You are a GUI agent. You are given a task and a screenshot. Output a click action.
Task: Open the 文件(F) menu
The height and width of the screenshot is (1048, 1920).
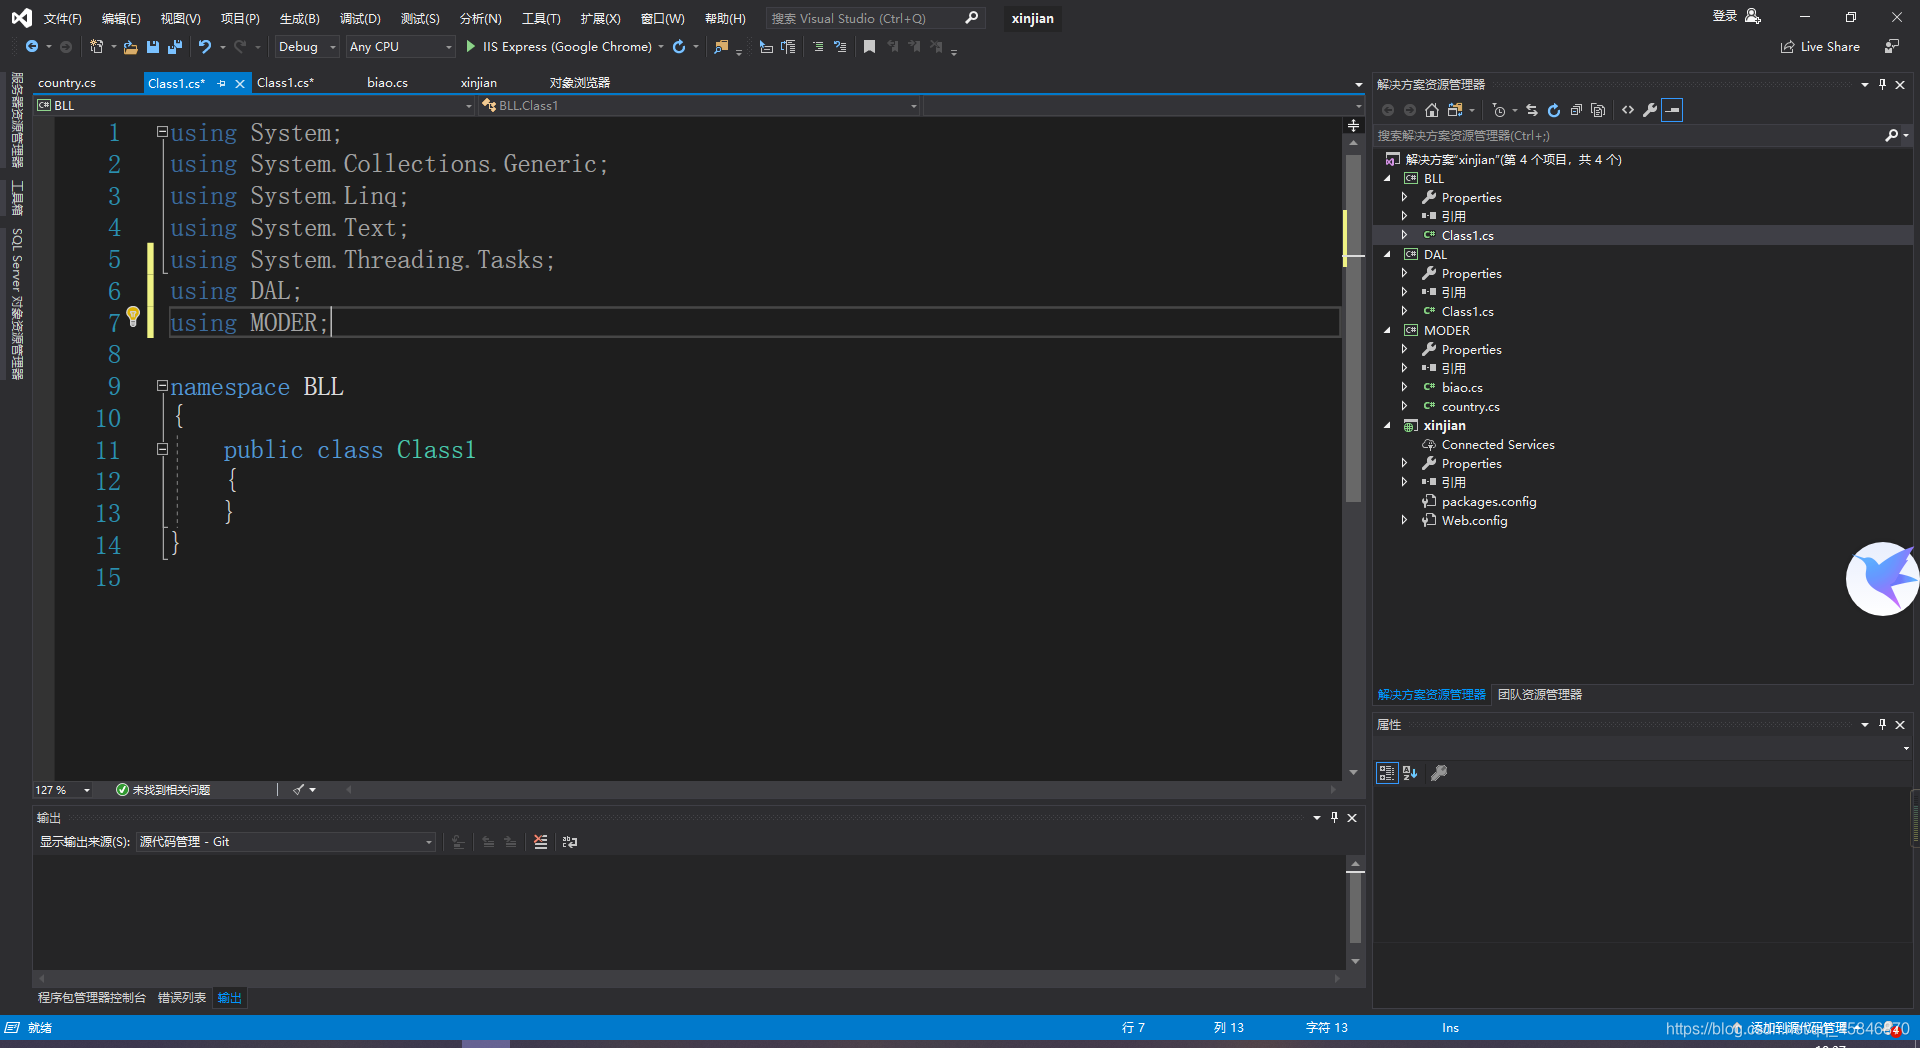coord(62,19)
